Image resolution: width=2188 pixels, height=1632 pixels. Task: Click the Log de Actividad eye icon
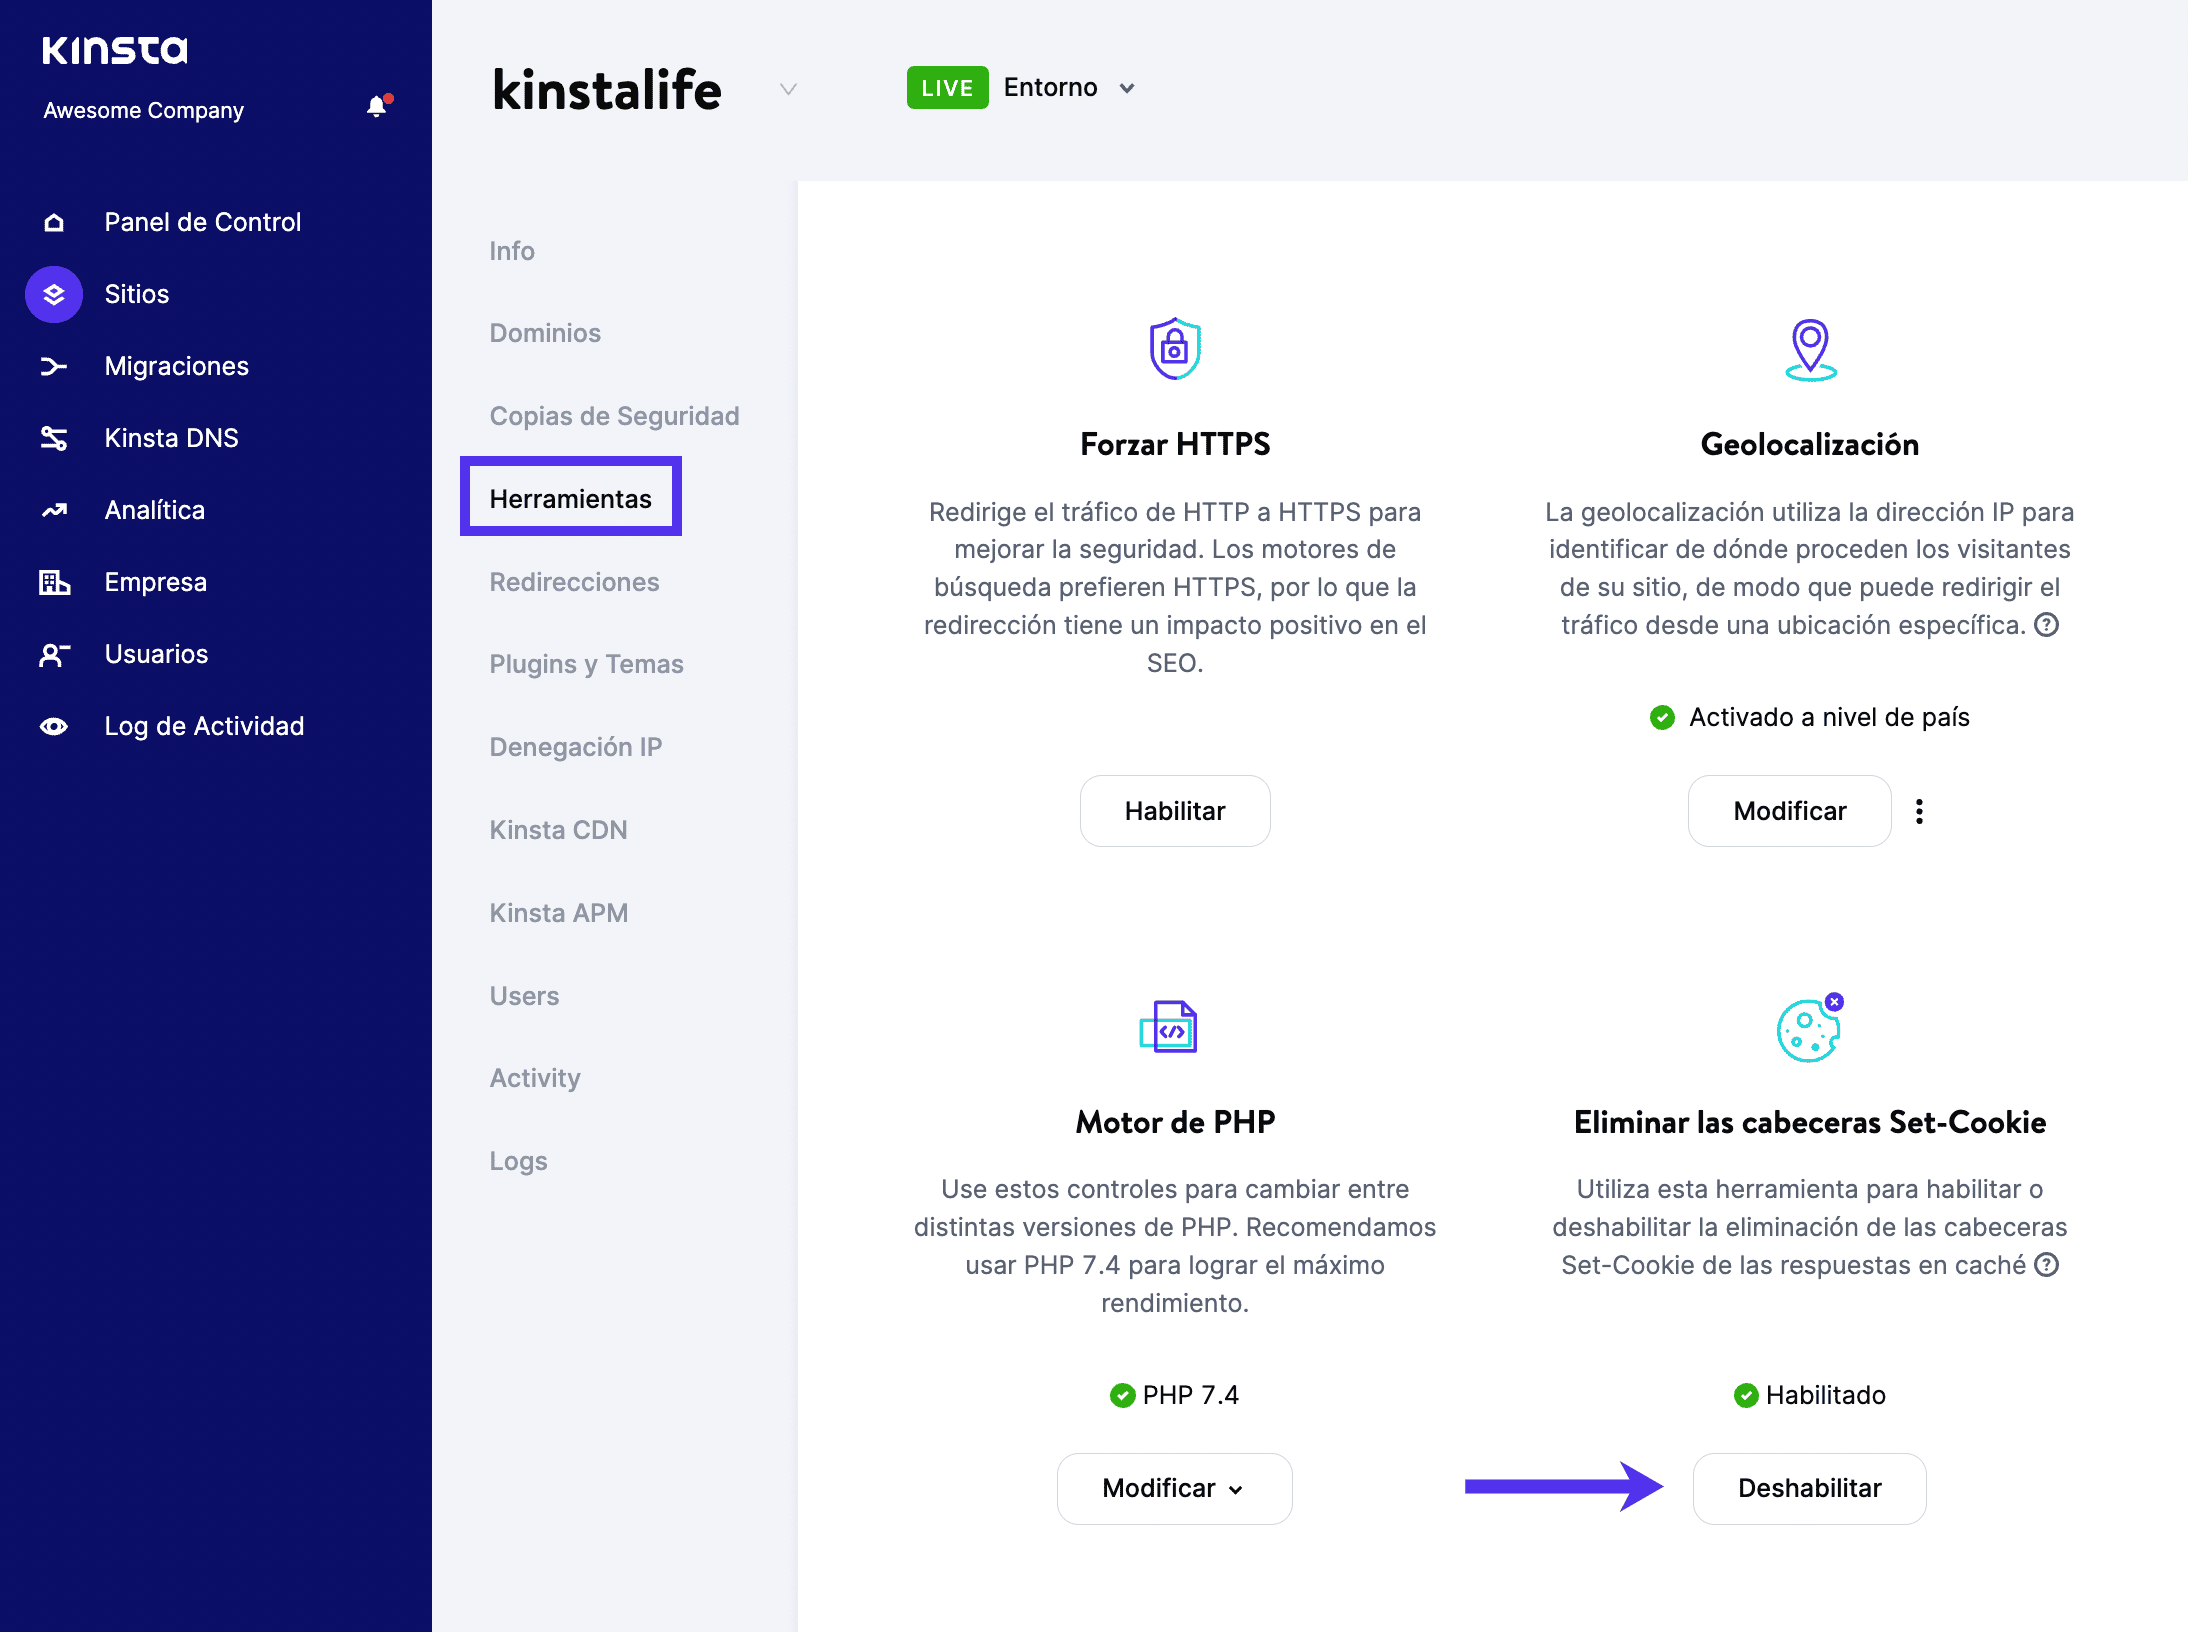coord(54,726)
